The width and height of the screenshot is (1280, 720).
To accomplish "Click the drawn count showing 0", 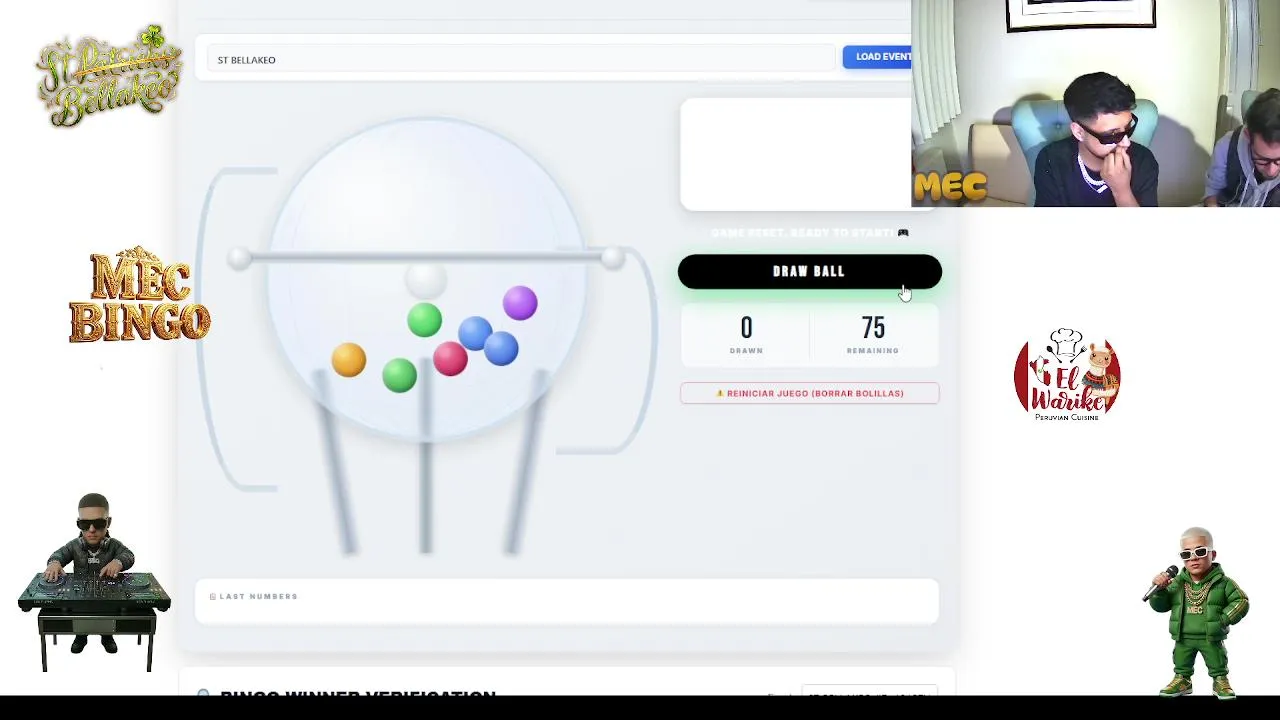I will [x=746, y=328].
